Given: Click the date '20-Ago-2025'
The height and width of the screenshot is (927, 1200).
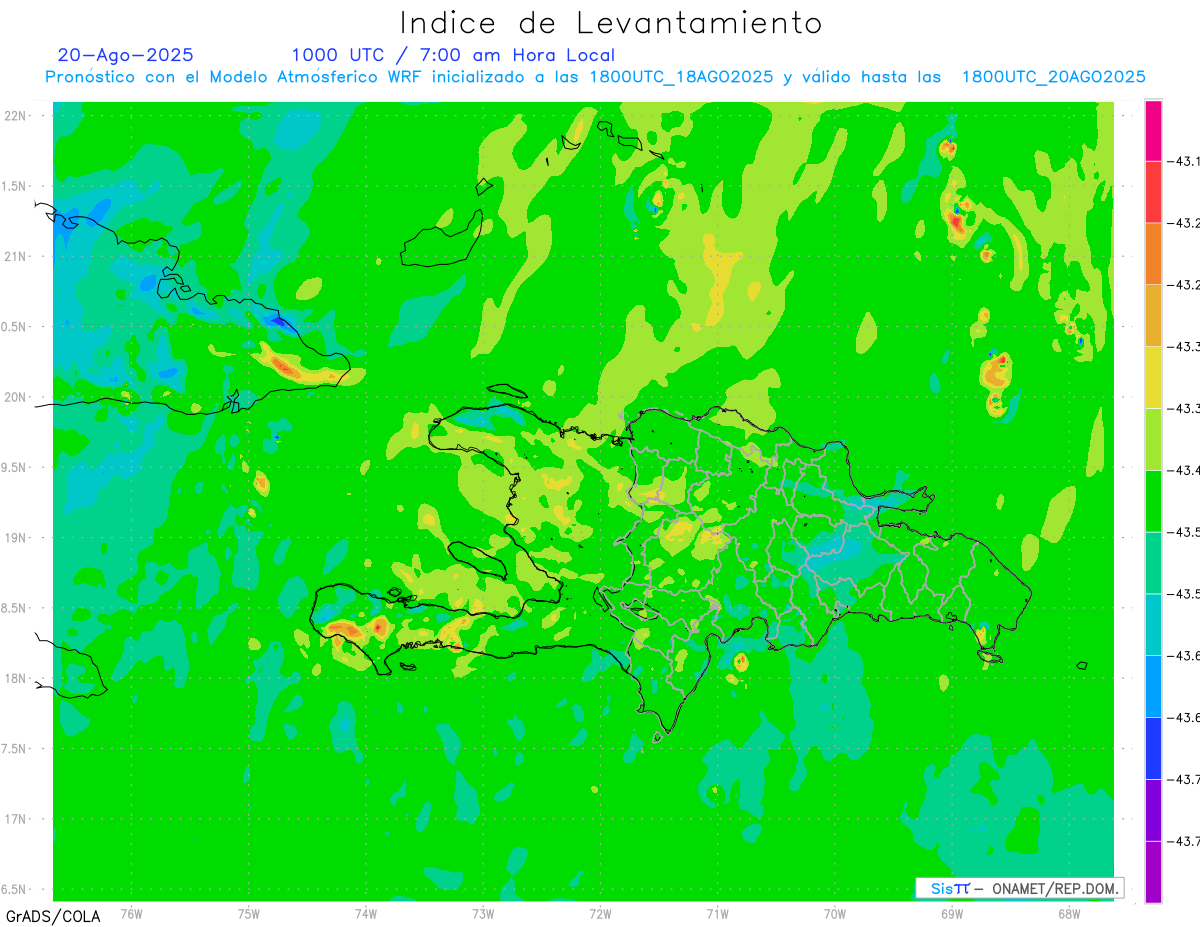Looking at the screenshot, I should tap(126, 55).
